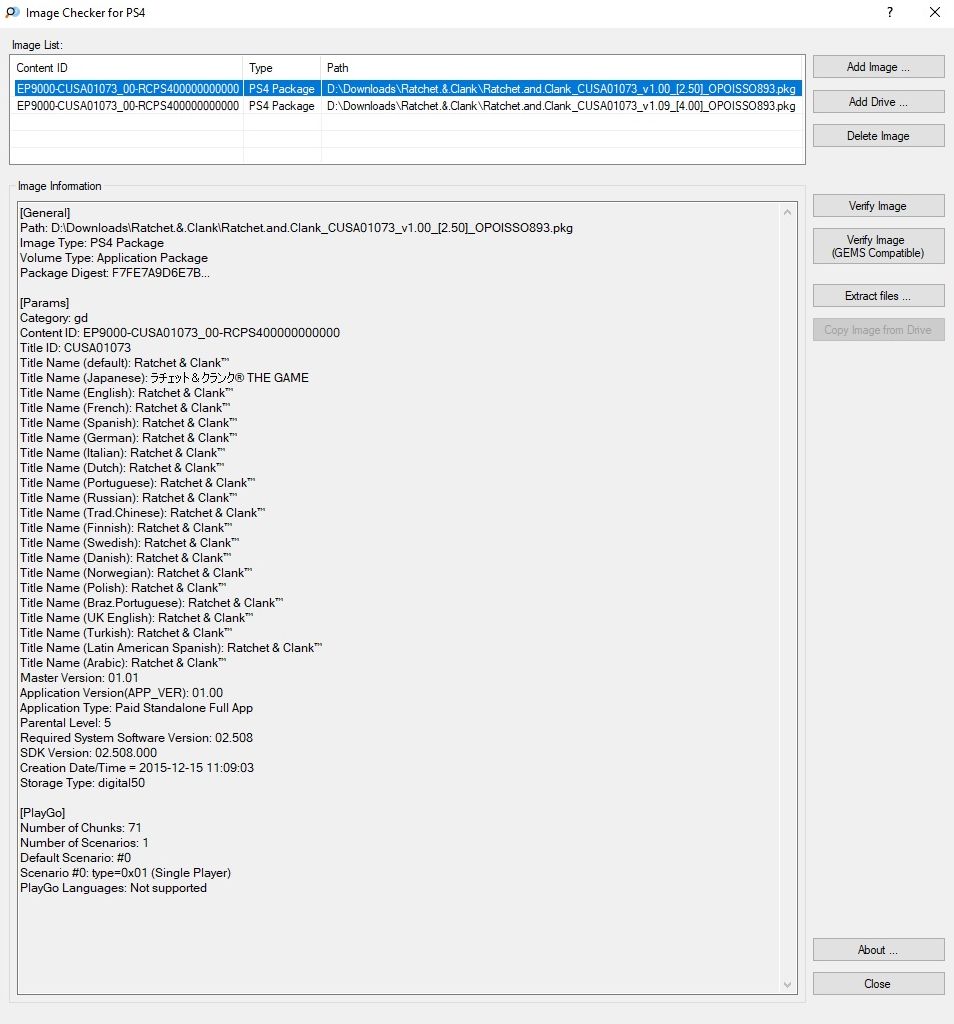
Task: Open the About dialog
Action: pos(878,950)
